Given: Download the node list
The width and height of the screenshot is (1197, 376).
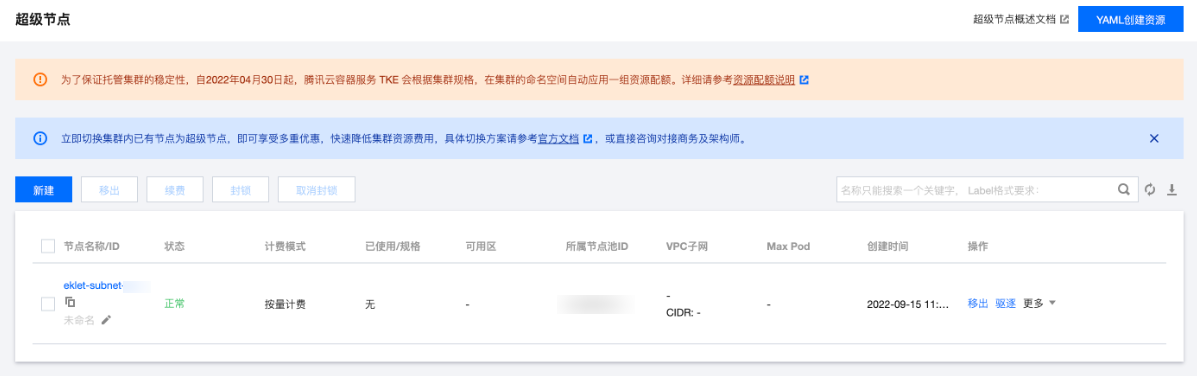Looking at the screenshot, I should tap(1173, 190).
